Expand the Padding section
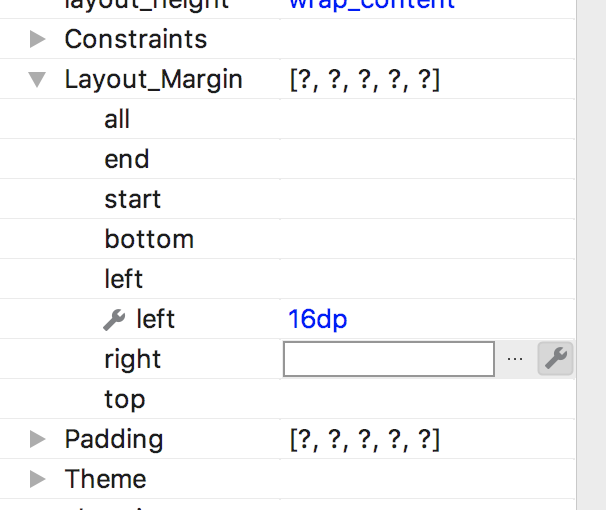The image size is (606, 510). 38,439
